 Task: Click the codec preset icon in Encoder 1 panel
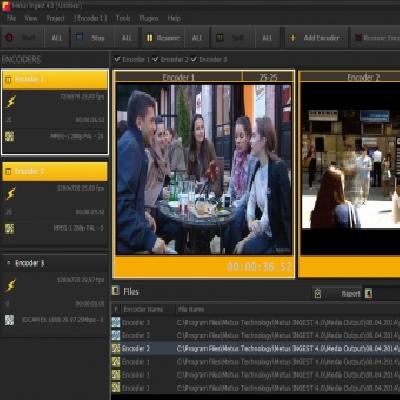10,136
